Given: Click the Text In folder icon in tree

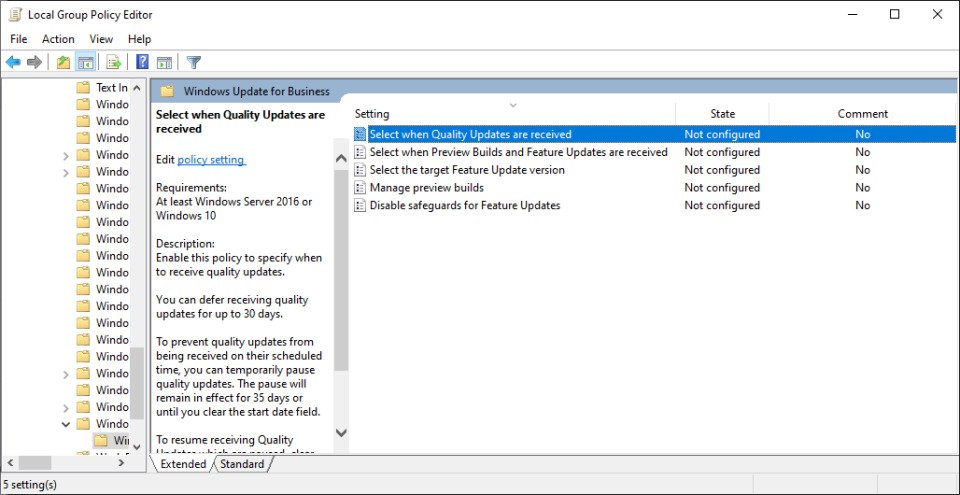Looking at the screenshot, I should [x=83, y=88].
